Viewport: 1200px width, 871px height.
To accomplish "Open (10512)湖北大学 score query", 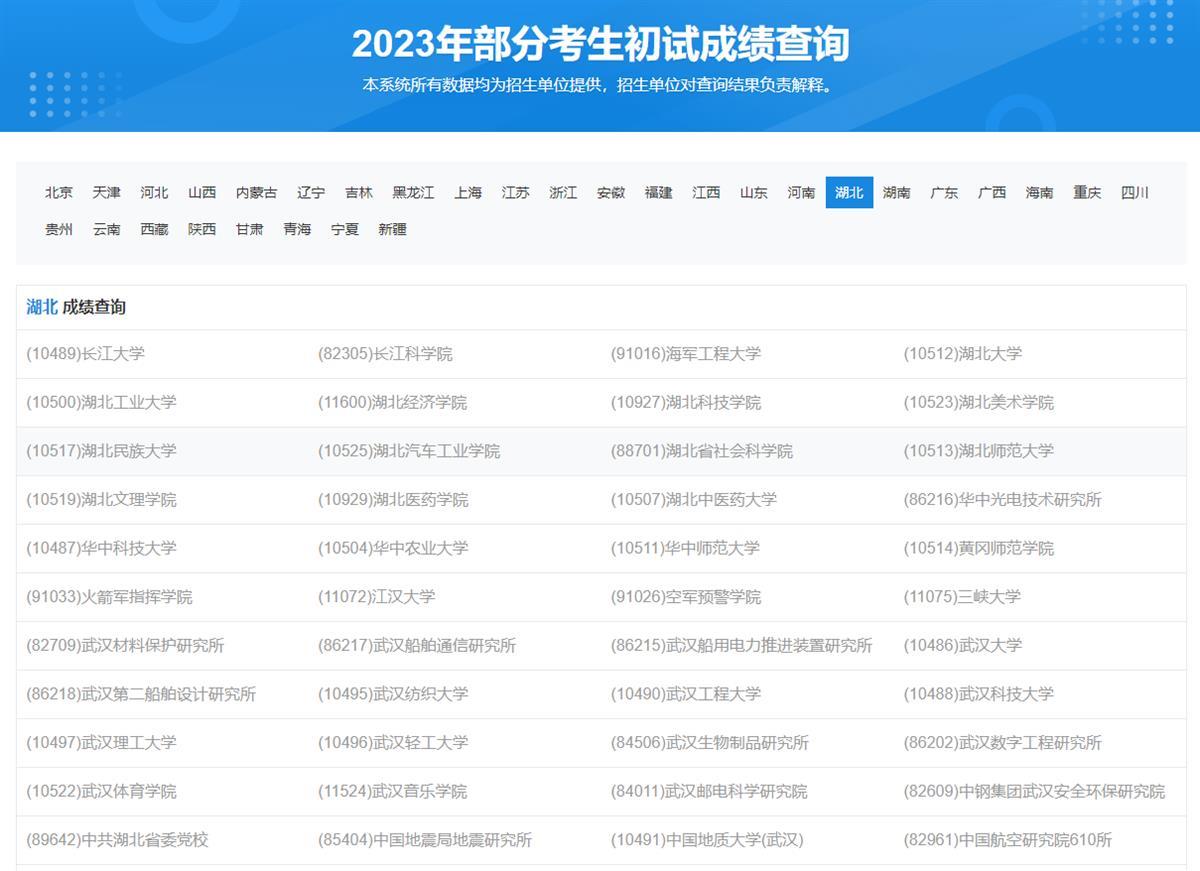I will tap(963, 354).
